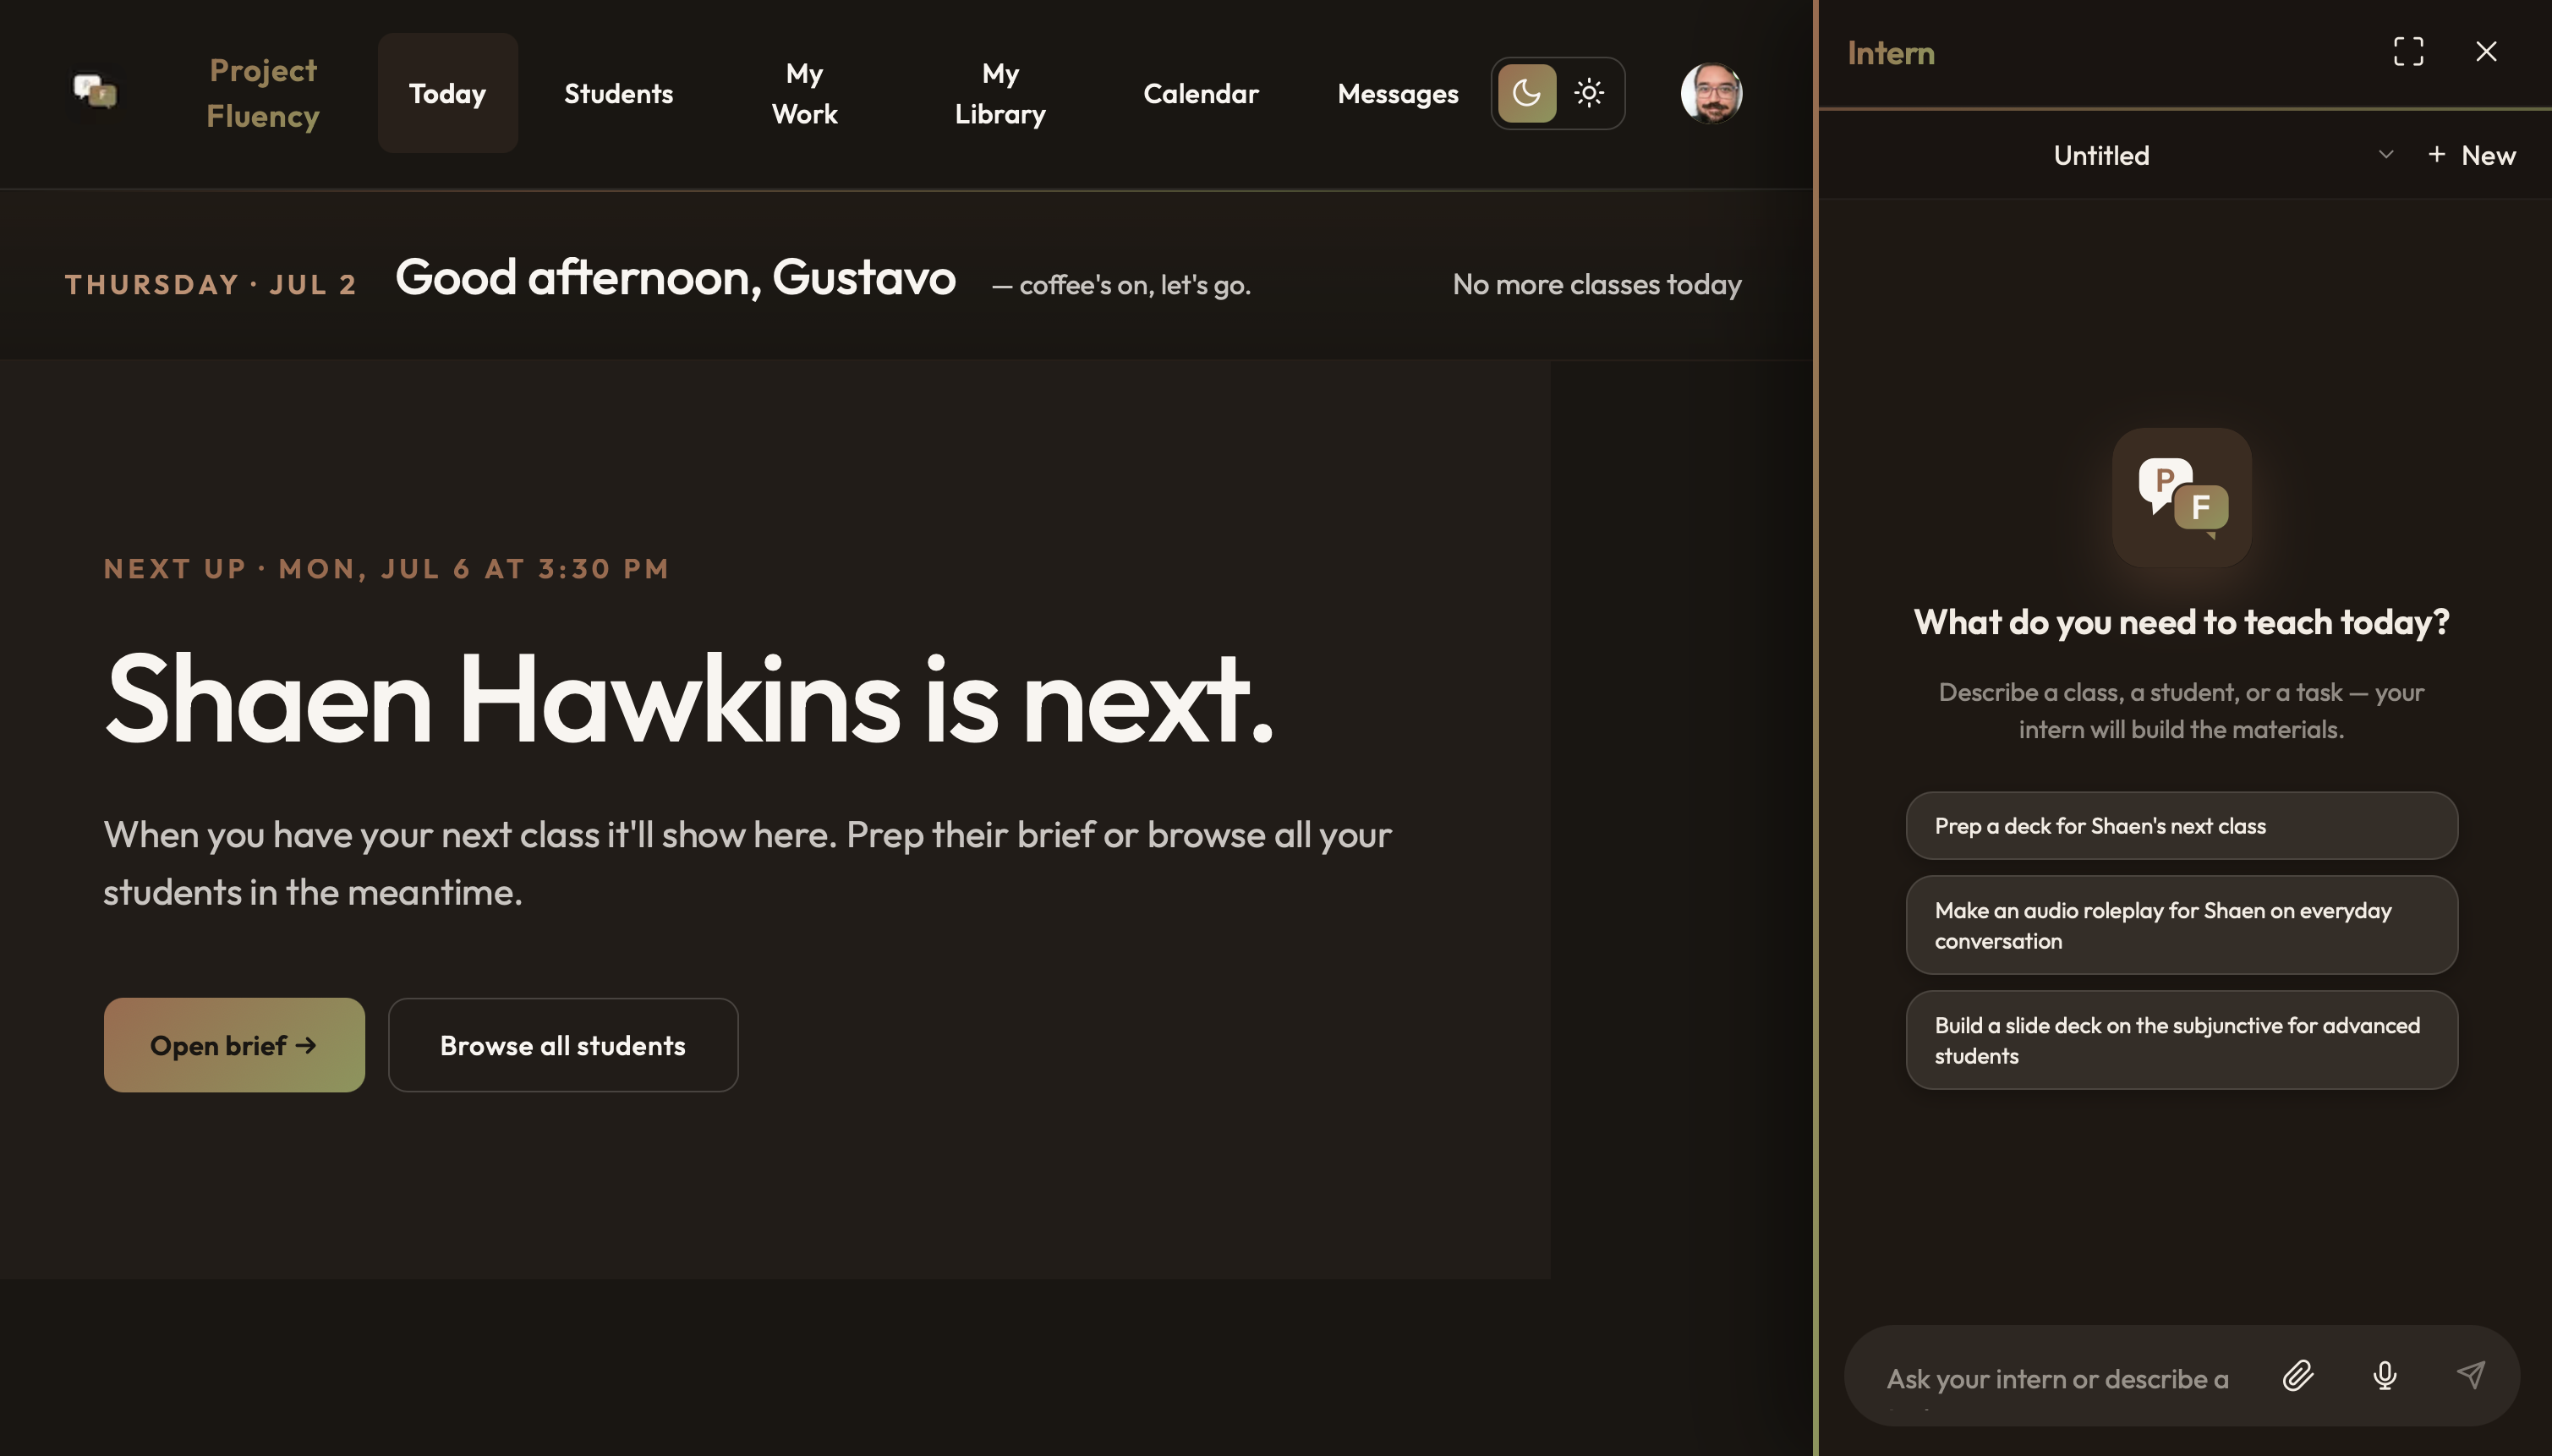Go to the Today tab
This screenshot has height=1456, width=2552.
(x=447, y=93)
